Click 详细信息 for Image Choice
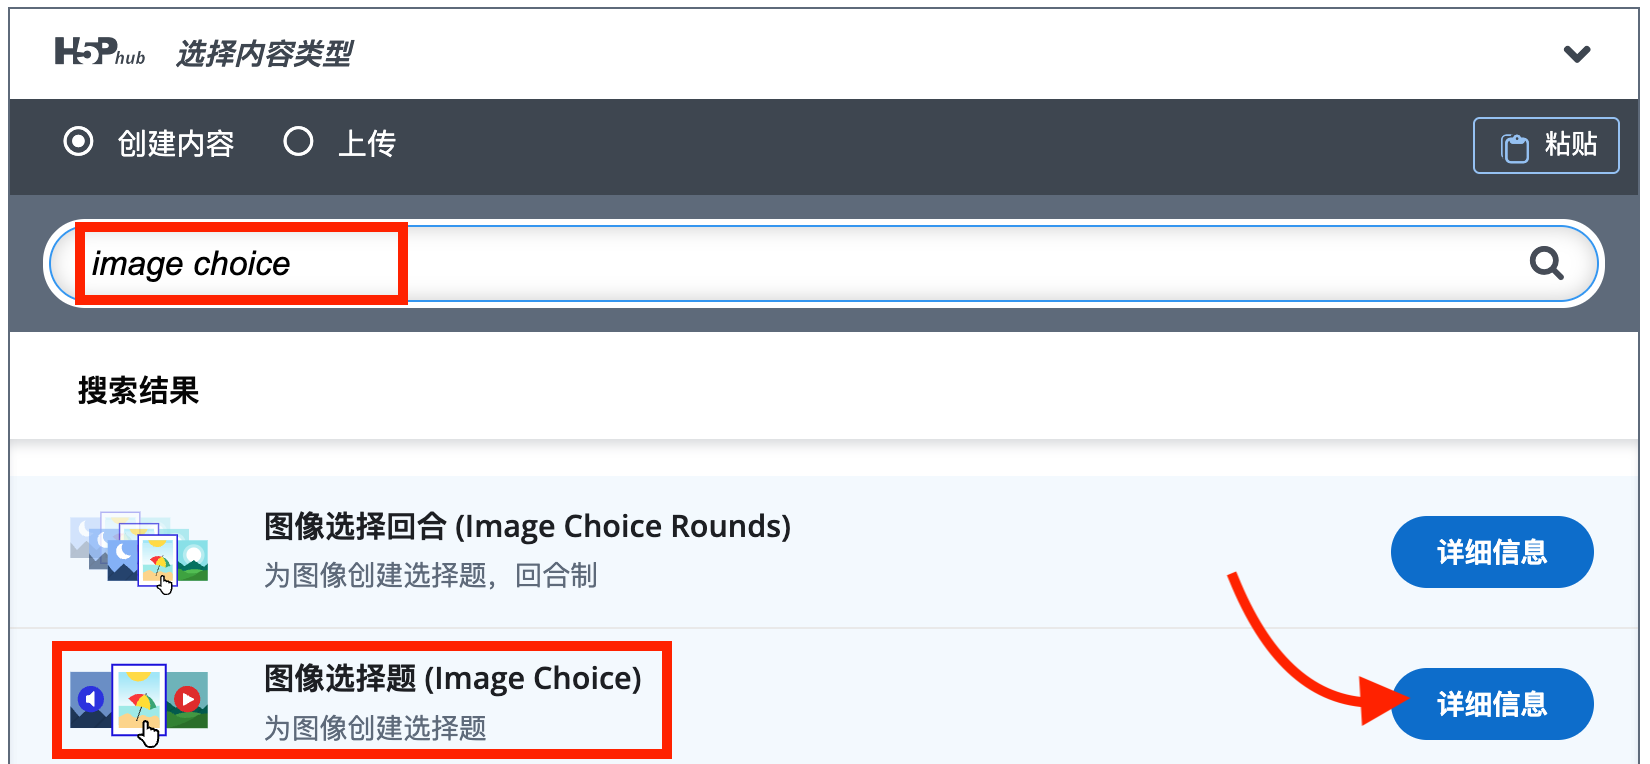The height and width of the screenshot is (764, 1650). [x=1491, y=704]
